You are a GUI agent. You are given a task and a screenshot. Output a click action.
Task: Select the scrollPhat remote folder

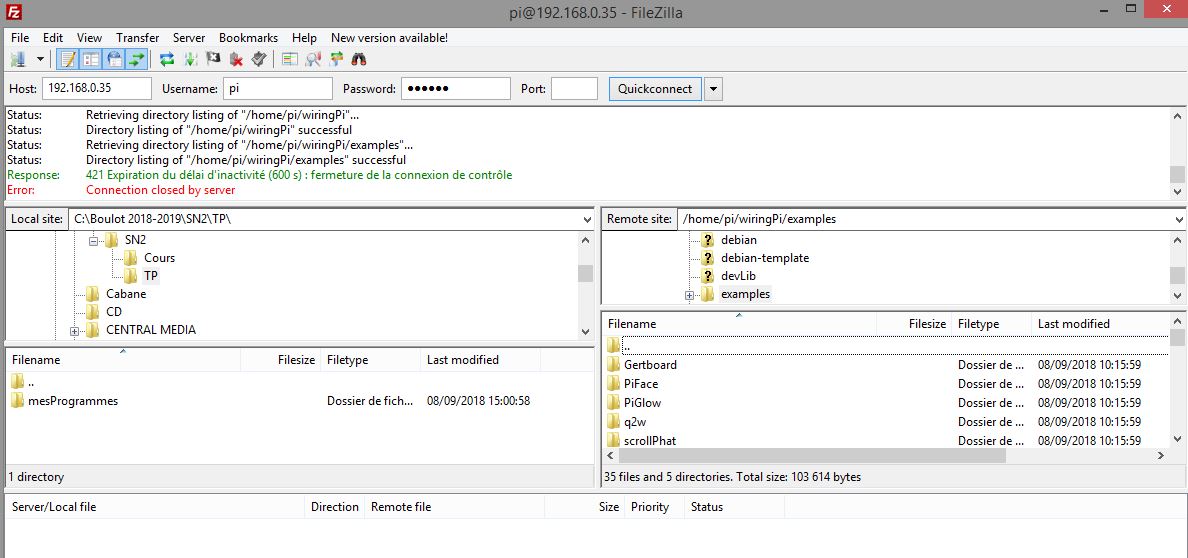pos(650,440)
